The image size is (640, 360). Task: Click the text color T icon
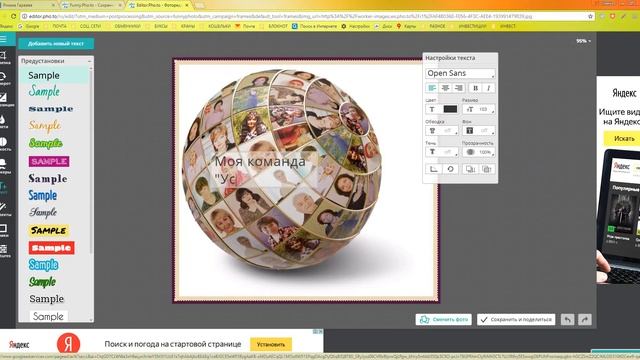tap(432, 109)
